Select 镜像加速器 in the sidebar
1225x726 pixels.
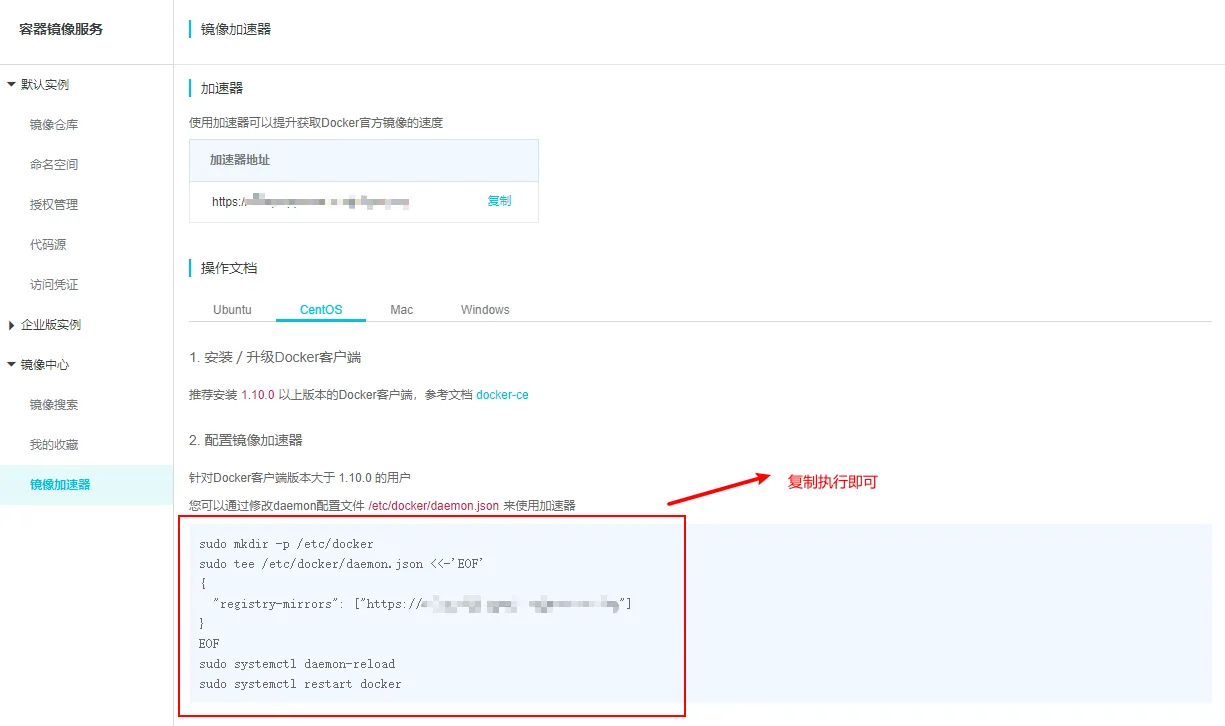click(60, 485)
